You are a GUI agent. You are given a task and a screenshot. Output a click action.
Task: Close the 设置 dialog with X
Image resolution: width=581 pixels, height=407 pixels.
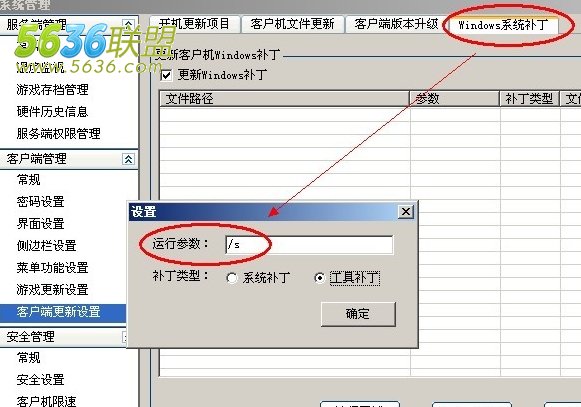[406, 212]
